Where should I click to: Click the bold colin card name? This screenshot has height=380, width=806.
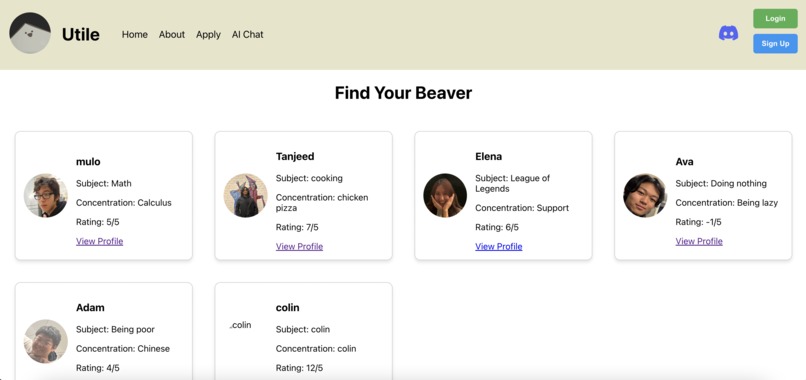[x=287, y=307]
